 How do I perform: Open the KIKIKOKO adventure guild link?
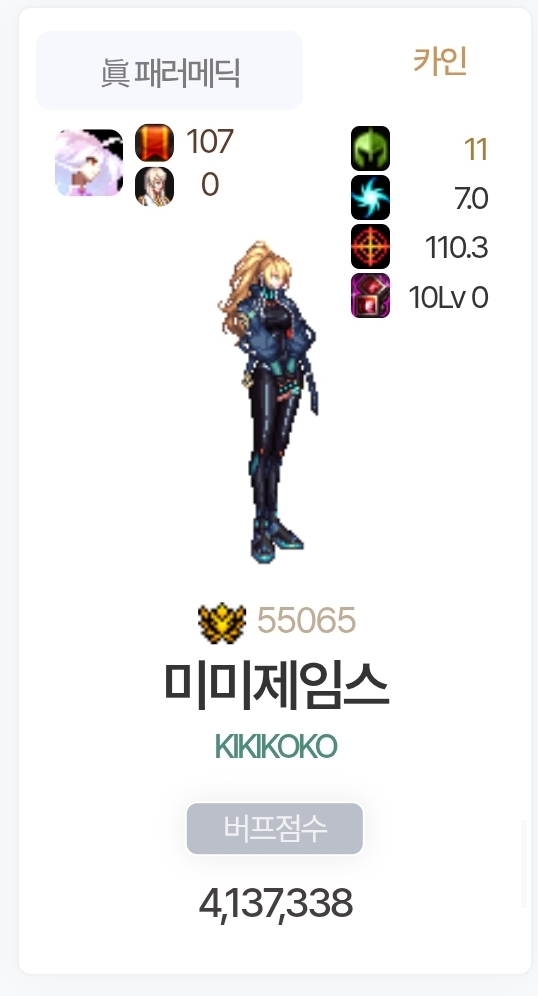click(276, 746)
